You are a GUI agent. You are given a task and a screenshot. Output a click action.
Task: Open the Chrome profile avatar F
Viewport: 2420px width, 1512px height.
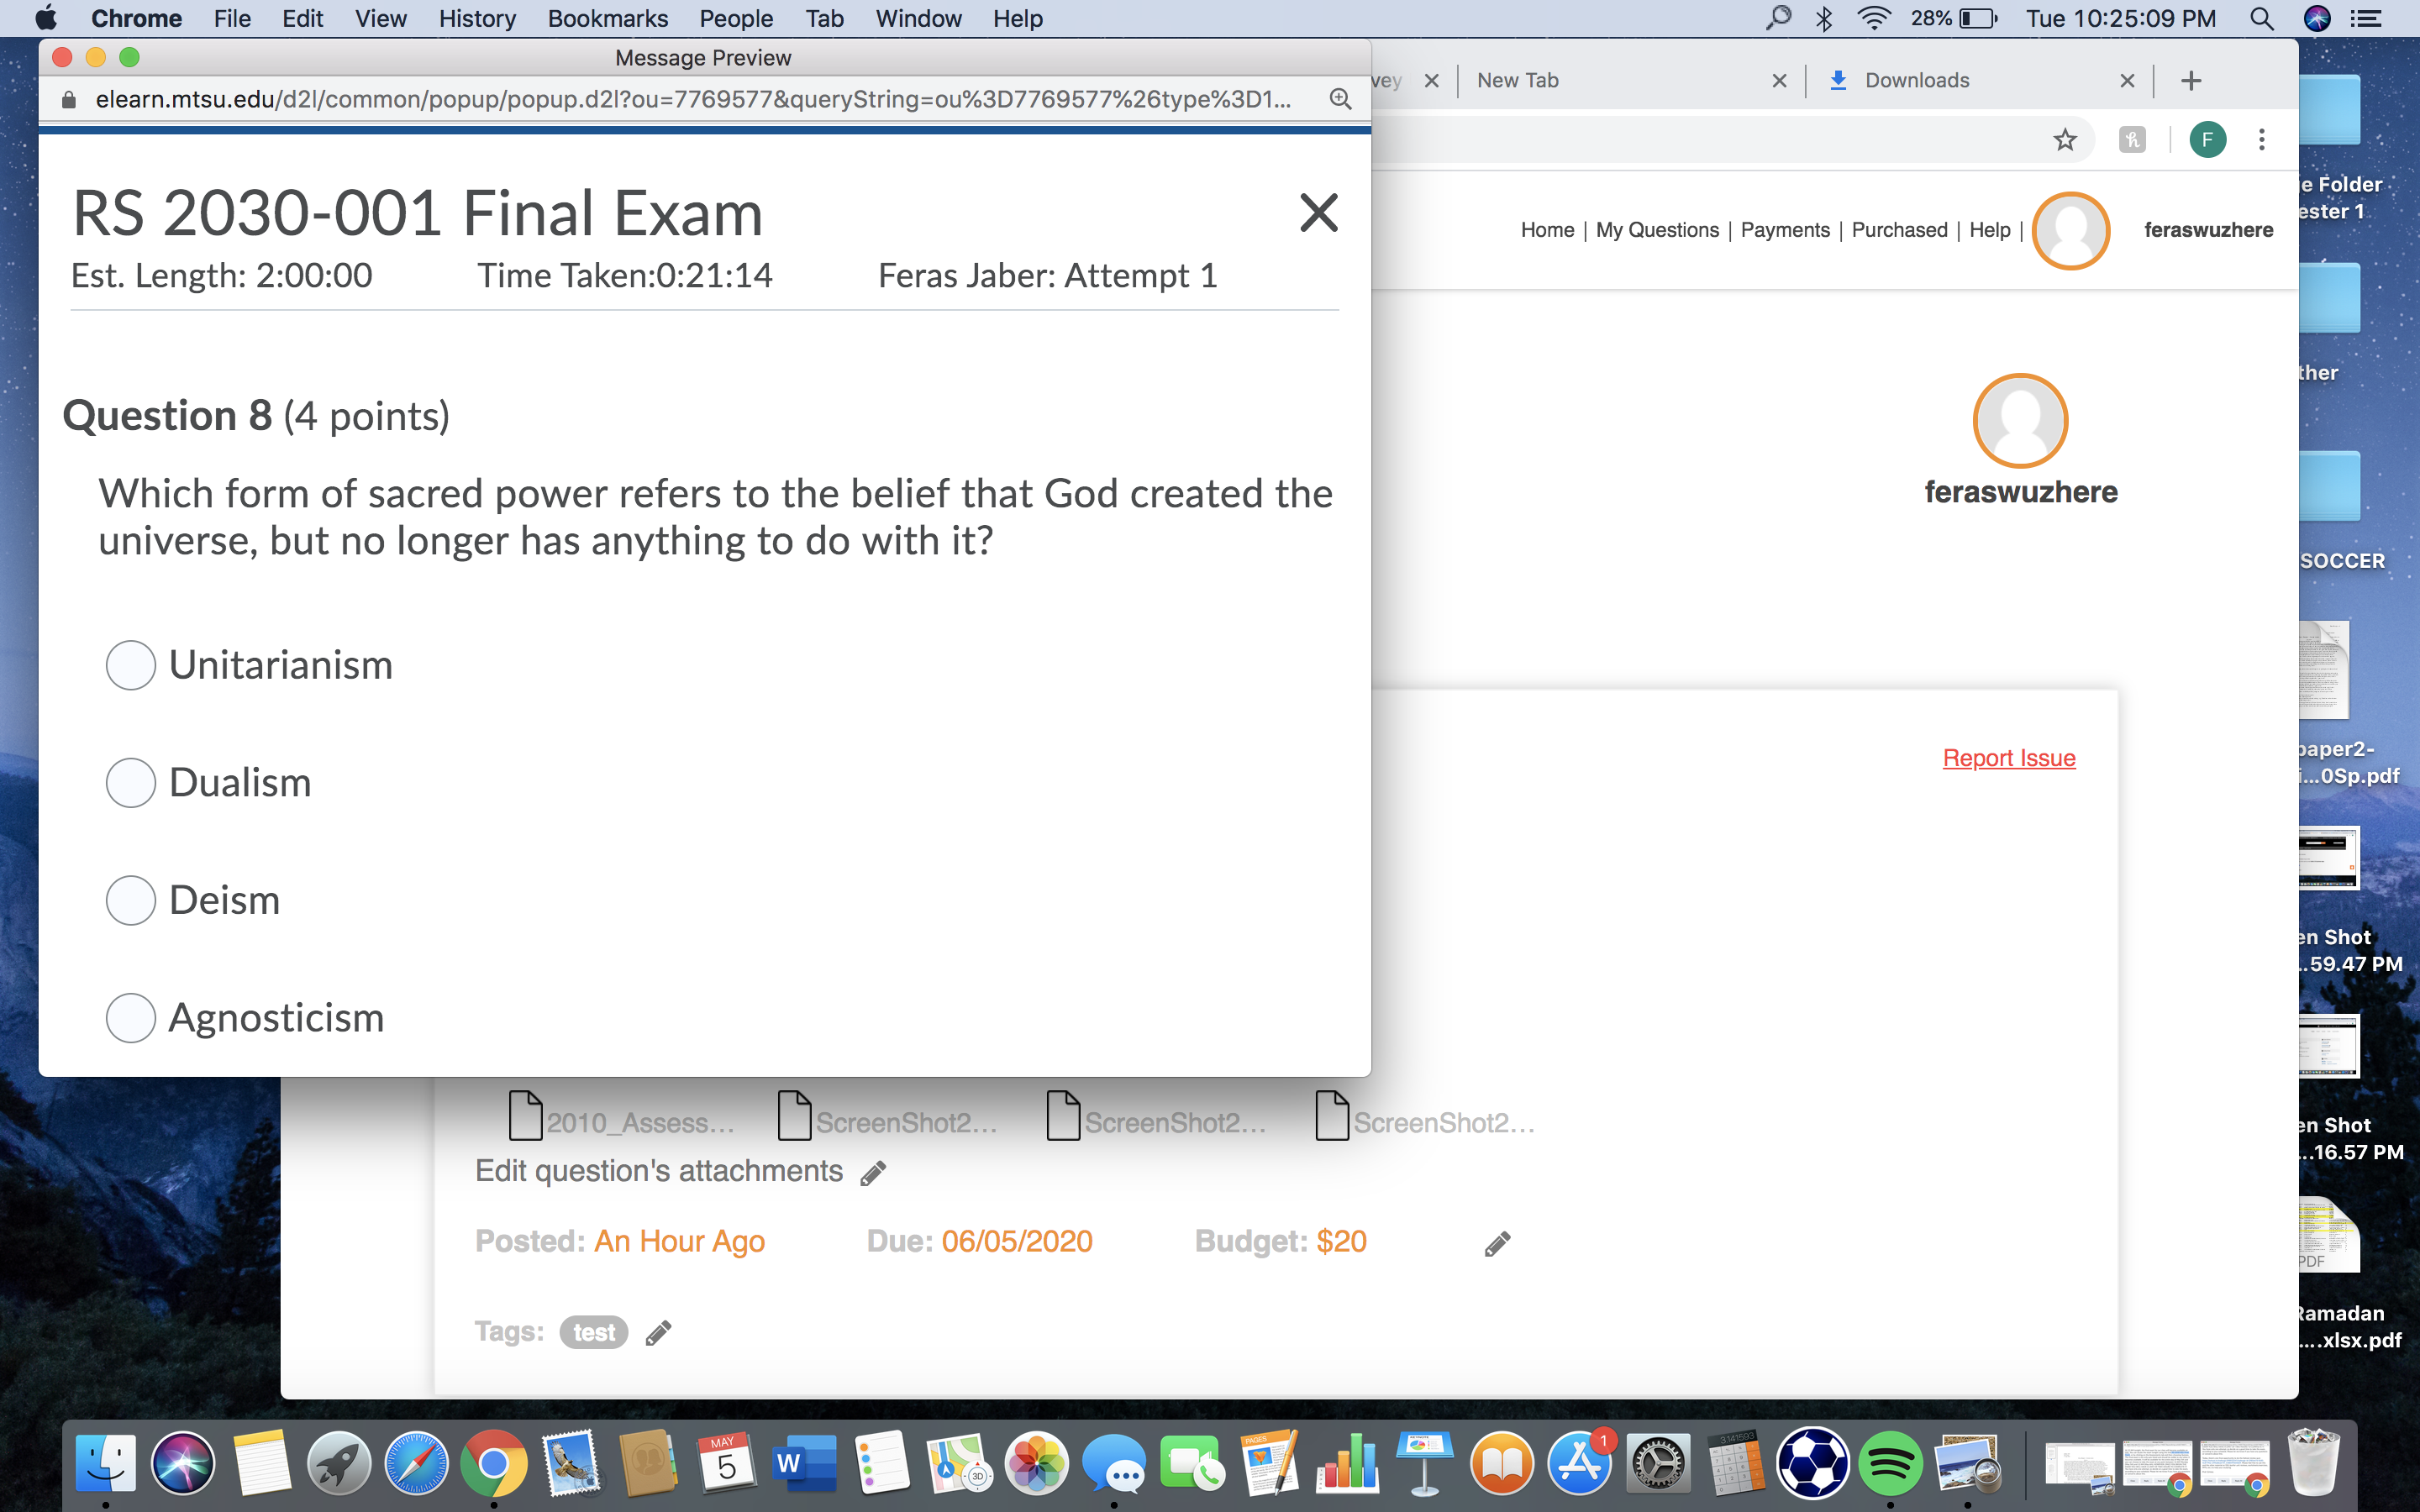[x=2208, y=139]
